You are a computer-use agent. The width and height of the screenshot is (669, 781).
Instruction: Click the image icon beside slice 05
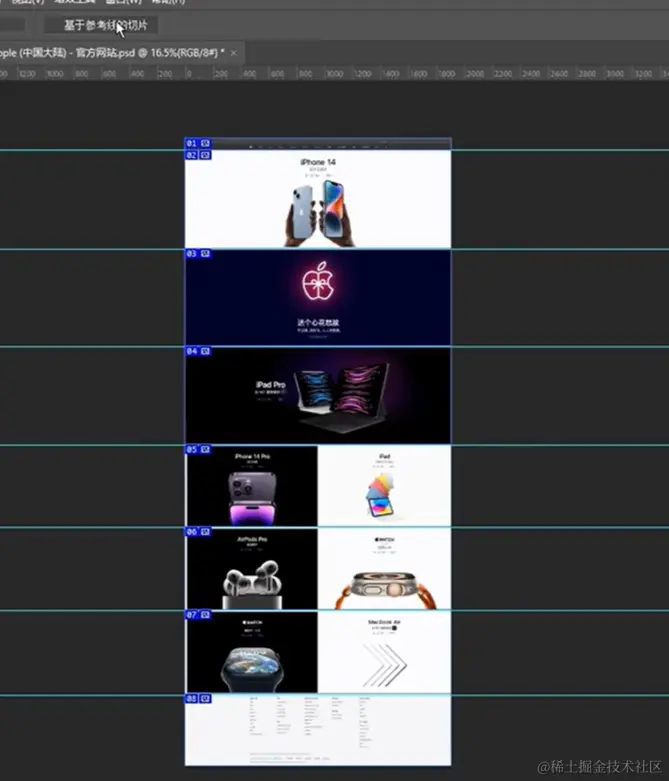(x=205, y=450)
